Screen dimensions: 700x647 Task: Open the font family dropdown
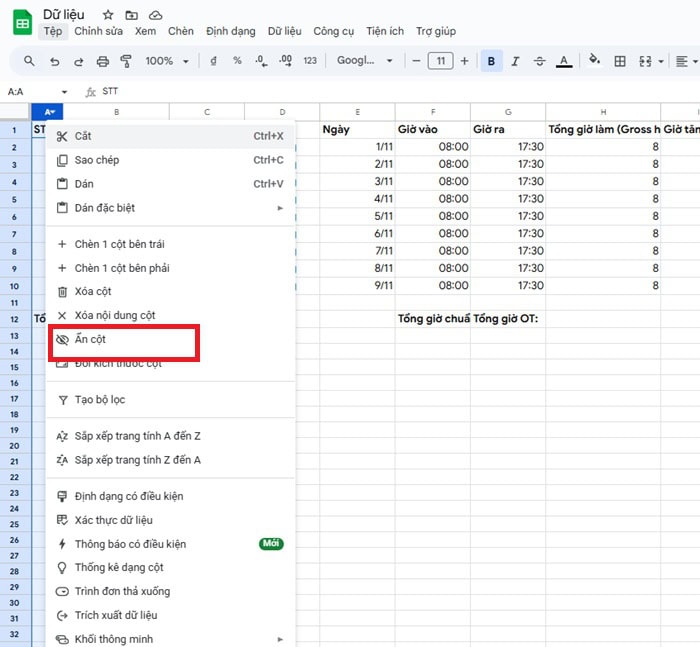(364, 61)
